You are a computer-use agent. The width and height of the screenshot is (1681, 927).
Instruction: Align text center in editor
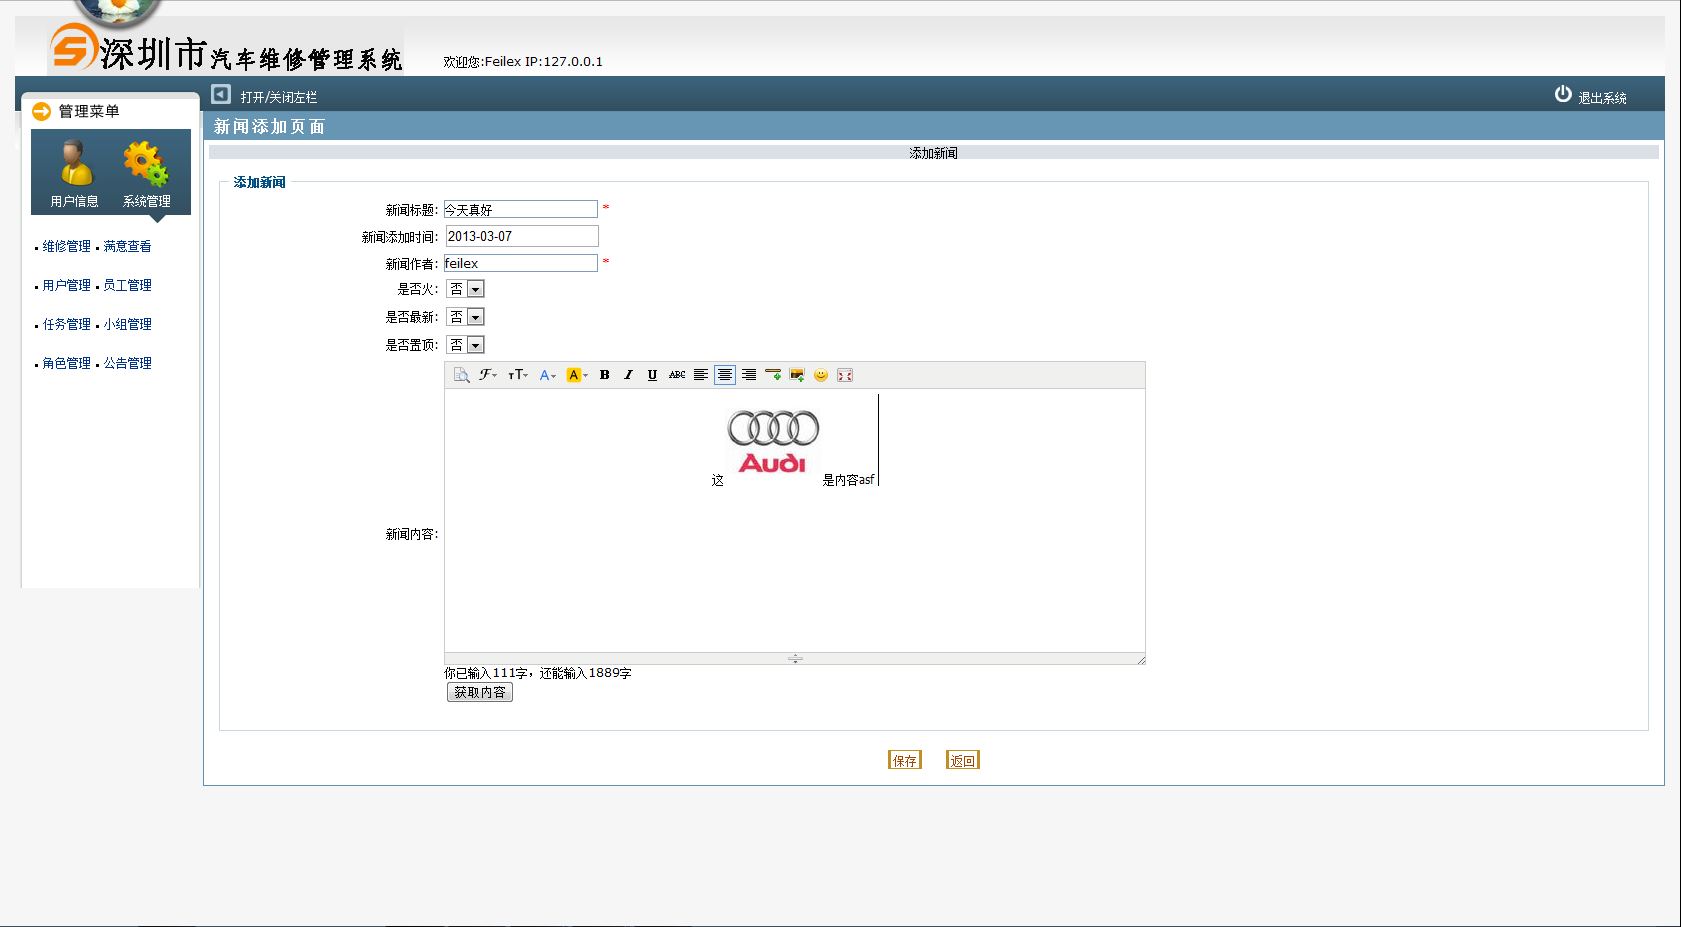point(725,375)
